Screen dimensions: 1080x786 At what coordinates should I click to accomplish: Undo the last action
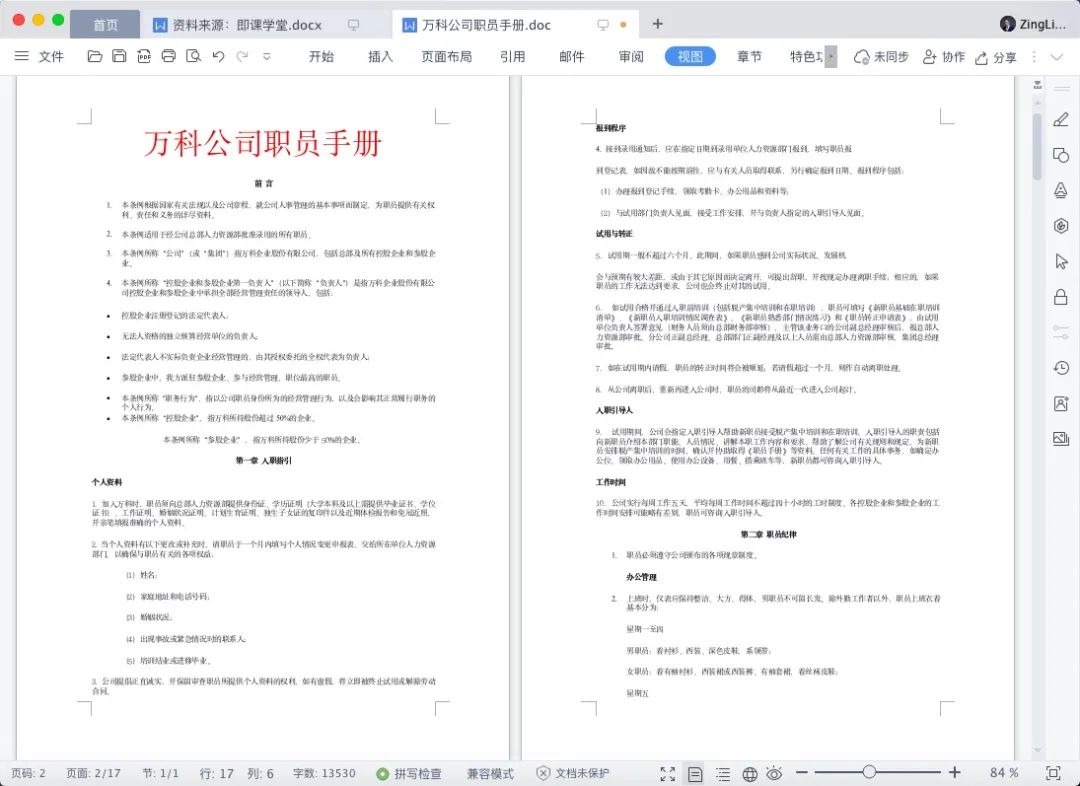(x=218, y=56)
